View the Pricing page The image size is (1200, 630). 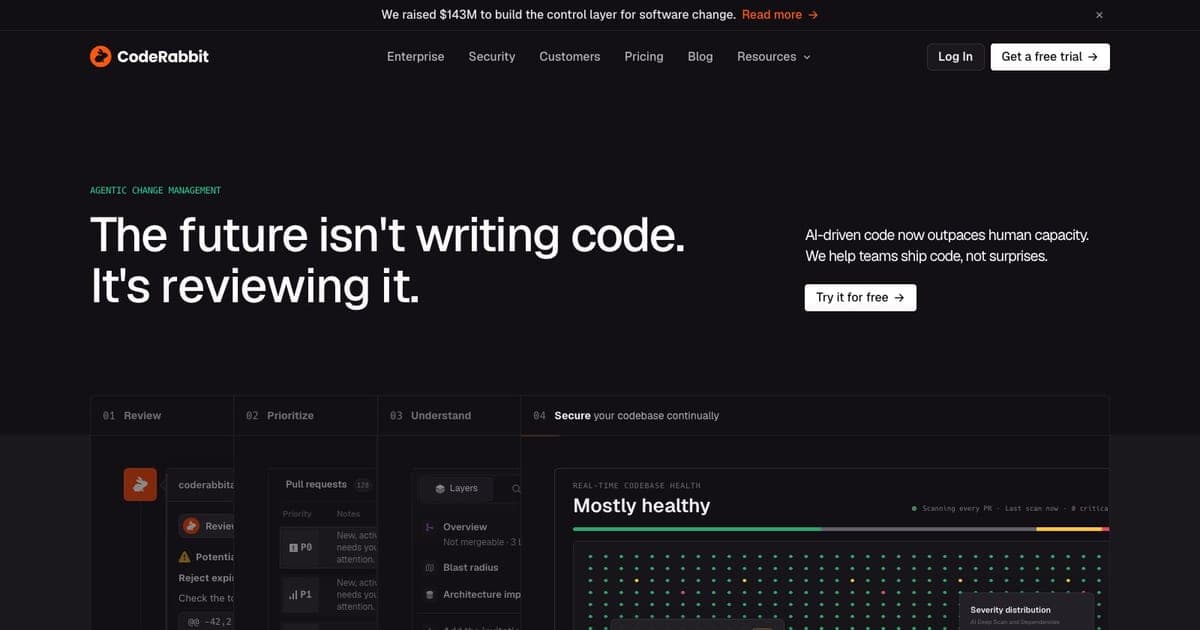click(x=644, y=57)
